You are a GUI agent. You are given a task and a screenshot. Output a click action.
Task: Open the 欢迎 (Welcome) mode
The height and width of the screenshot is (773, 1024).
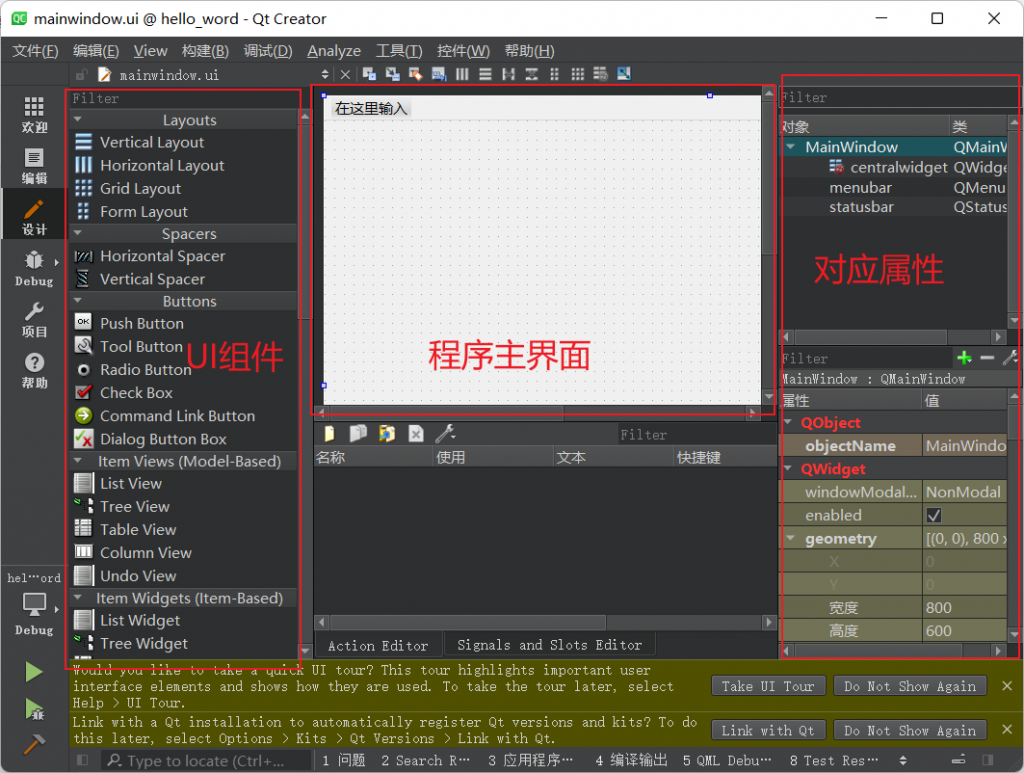pos(34,115)
